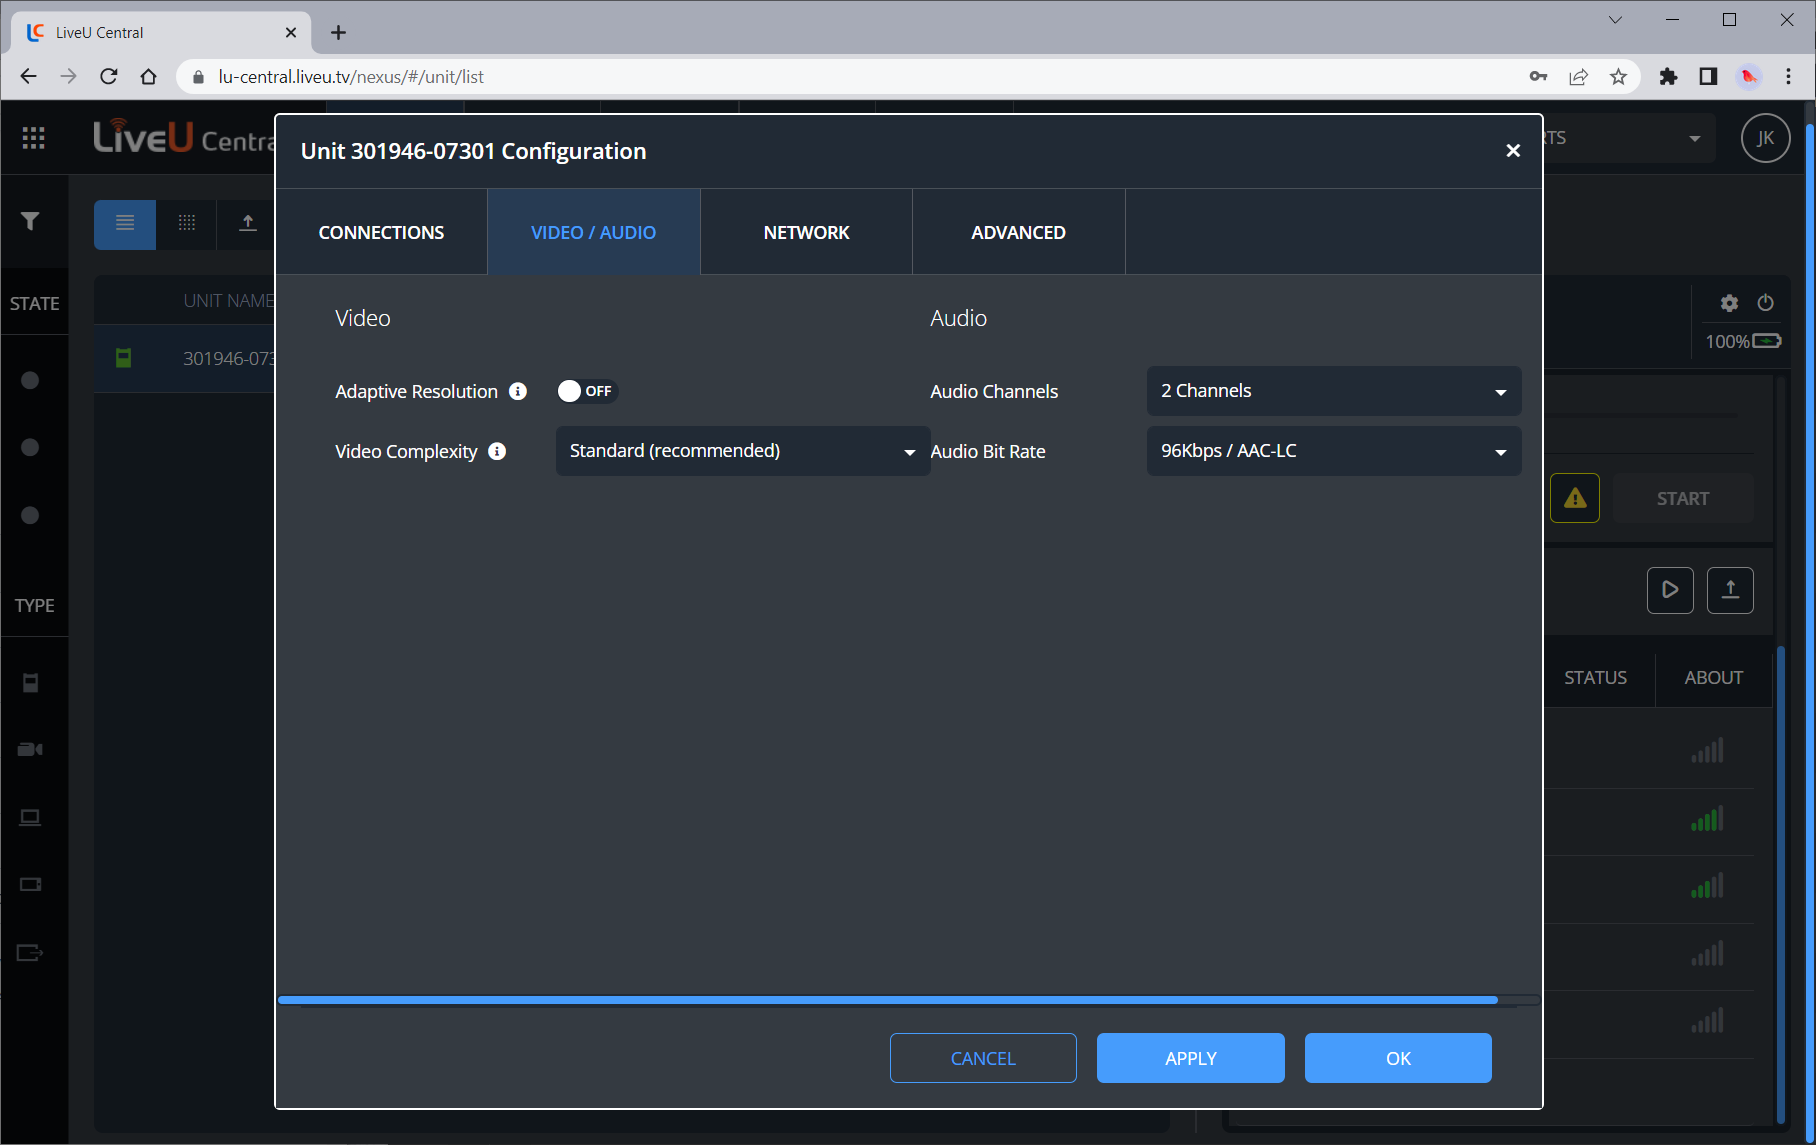Select the backpack unit type filter icon
This screenshot has height=1145, width=1816.
point(30,683)
